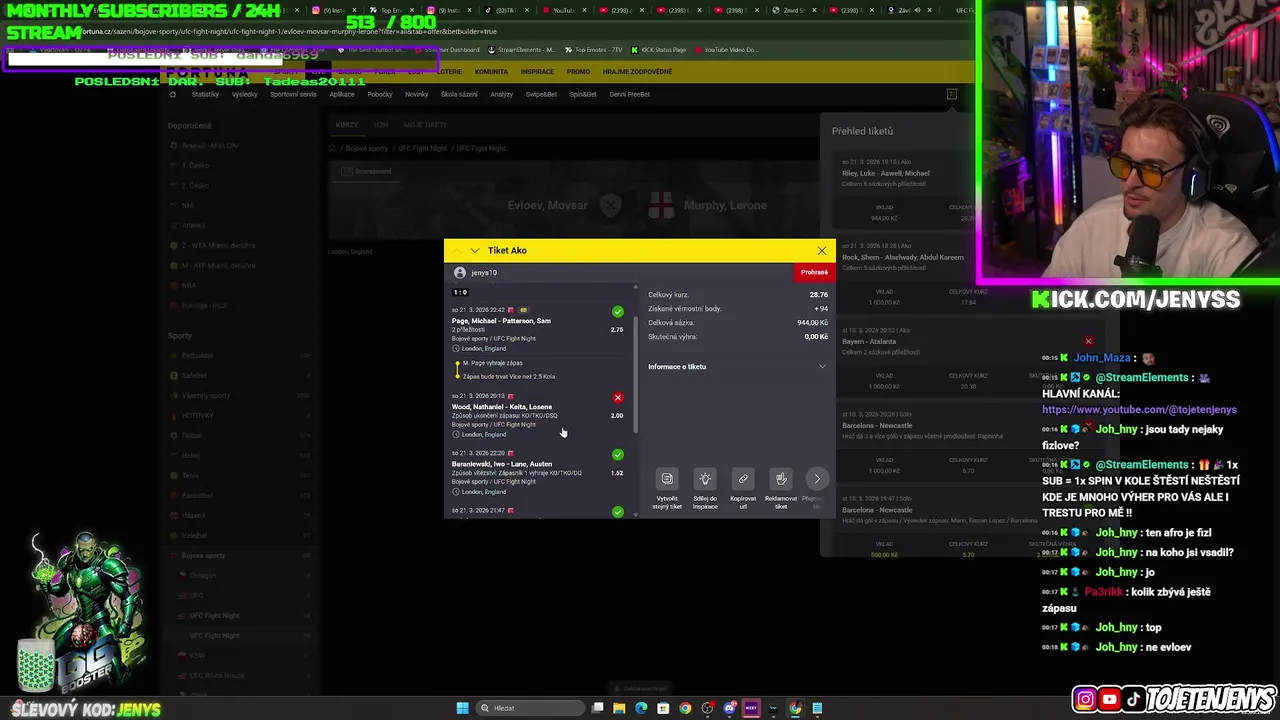Go to previous ticket with up chevron
Image resolution: width=1280 pixels, height=720 pixels.
[x=457, y=250]
